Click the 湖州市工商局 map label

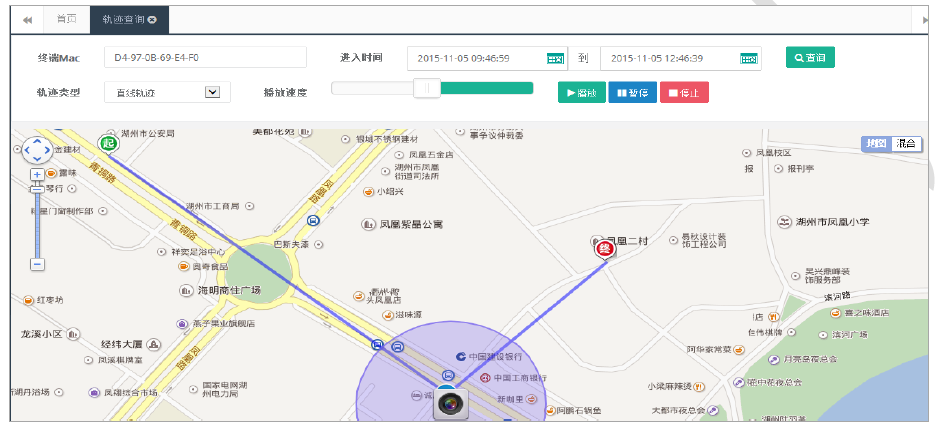(x=213, y=206)
